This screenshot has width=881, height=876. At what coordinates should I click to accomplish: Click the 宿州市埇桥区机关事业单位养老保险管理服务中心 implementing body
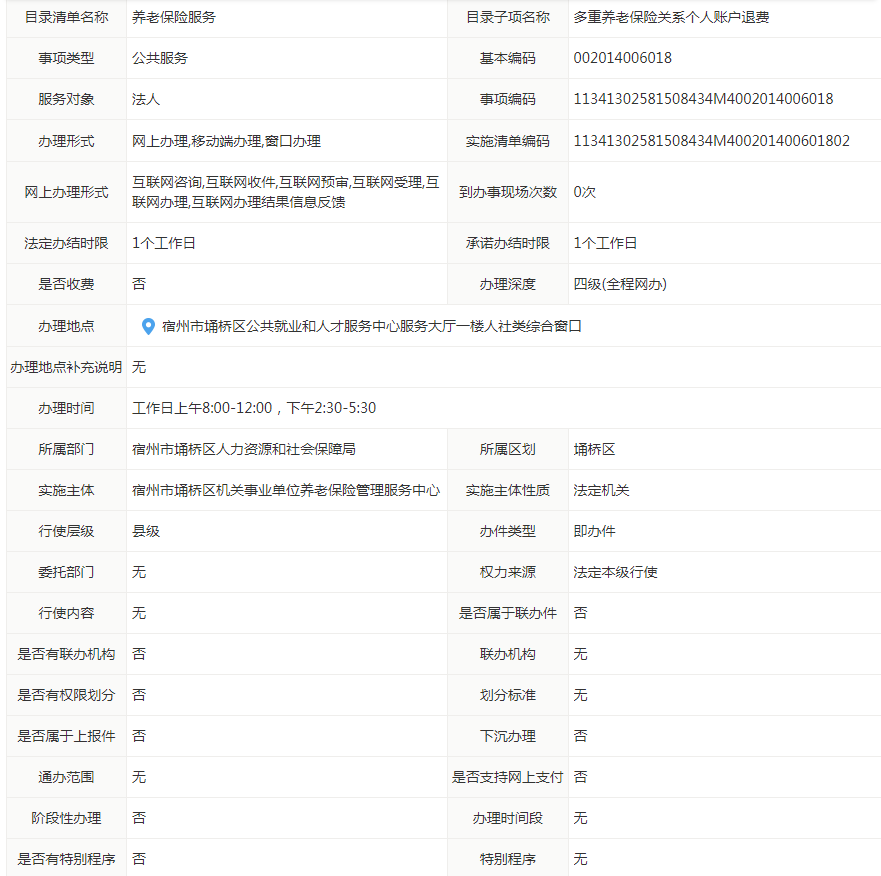click(x=286, y=490)
